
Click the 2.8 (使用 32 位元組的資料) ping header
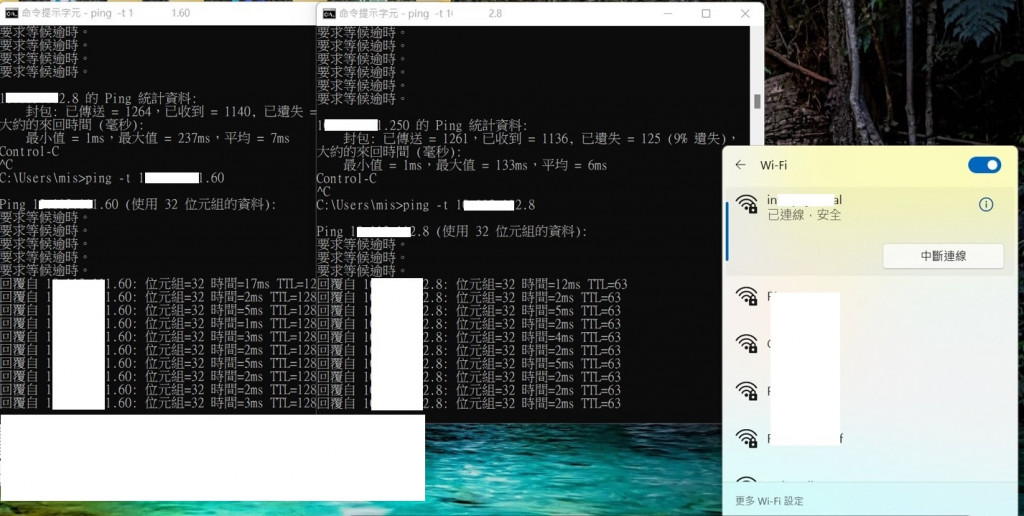coord(452,231)
